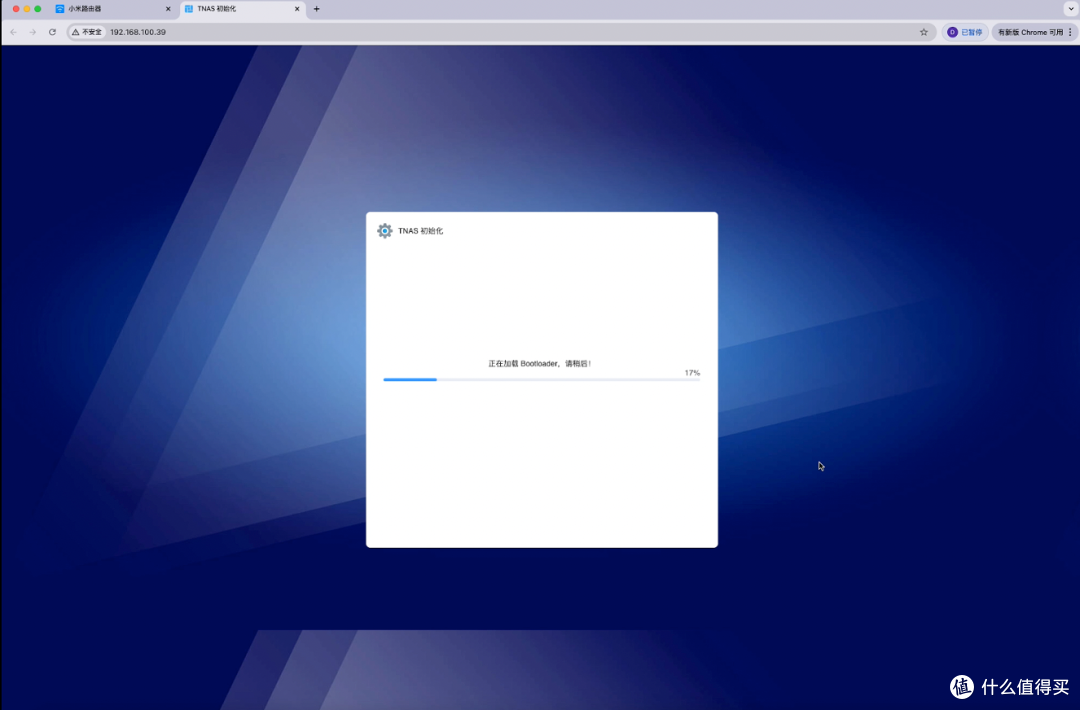This screenshot has height=710, width=1080.
Task: Click the 正在加载 Bootloader status message
Action: (540, 364)
